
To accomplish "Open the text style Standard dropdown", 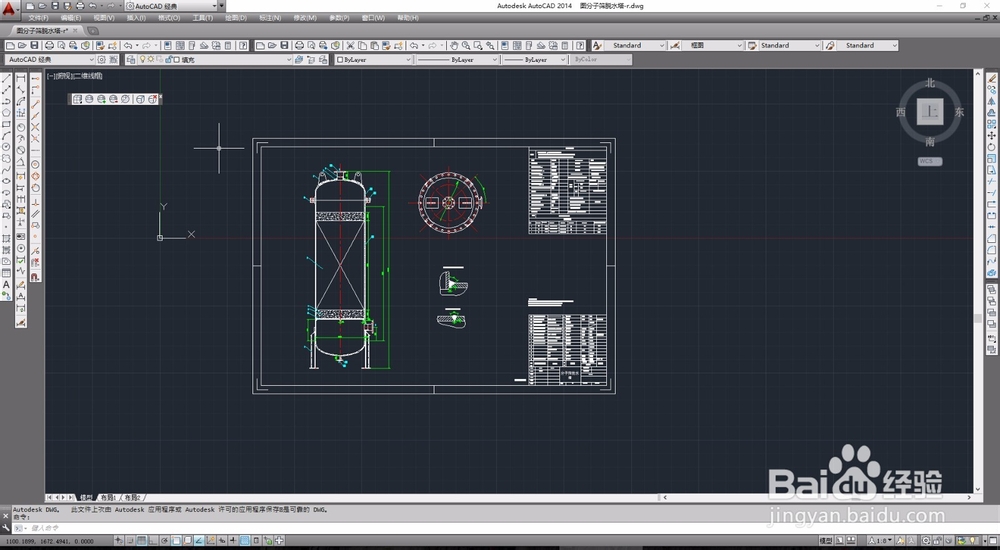I will [x=662, y=45].
